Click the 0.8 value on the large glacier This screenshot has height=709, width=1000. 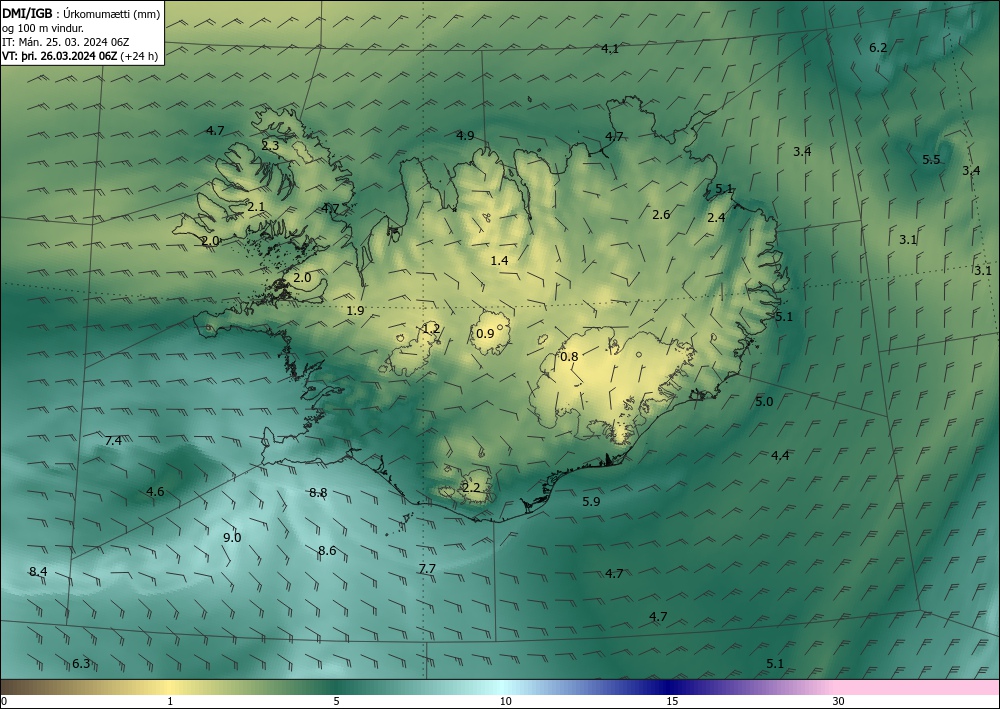point(569,356)
